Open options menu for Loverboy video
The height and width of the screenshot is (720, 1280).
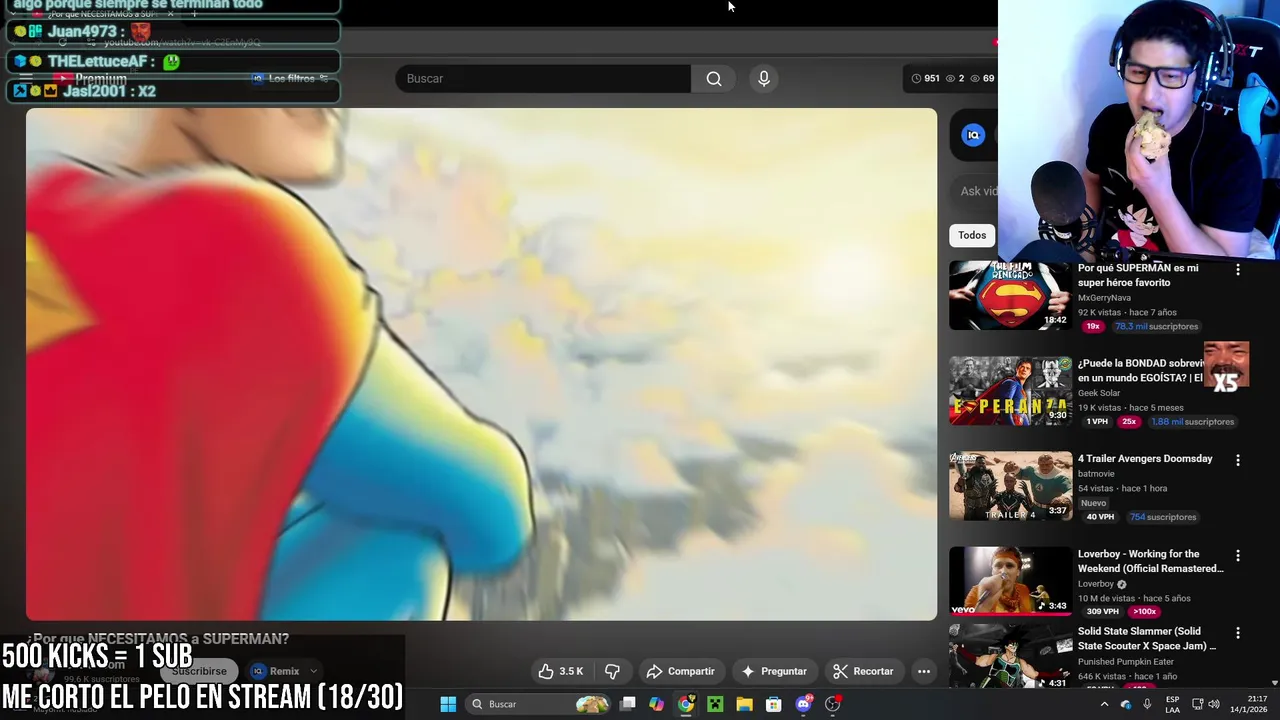pos(1238,555)
